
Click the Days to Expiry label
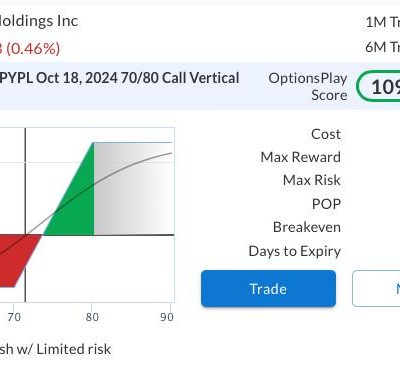tap(295, 251)
